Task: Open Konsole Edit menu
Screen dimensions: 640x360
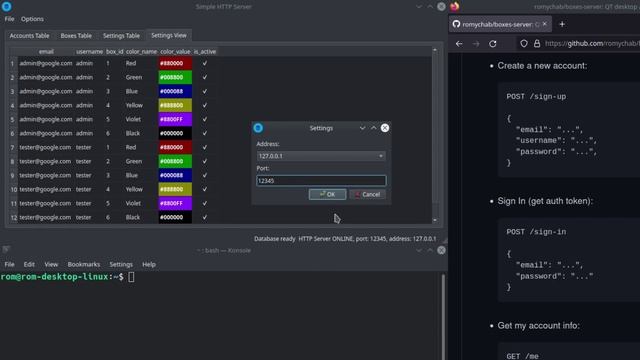Action: [x=29, y=264]
